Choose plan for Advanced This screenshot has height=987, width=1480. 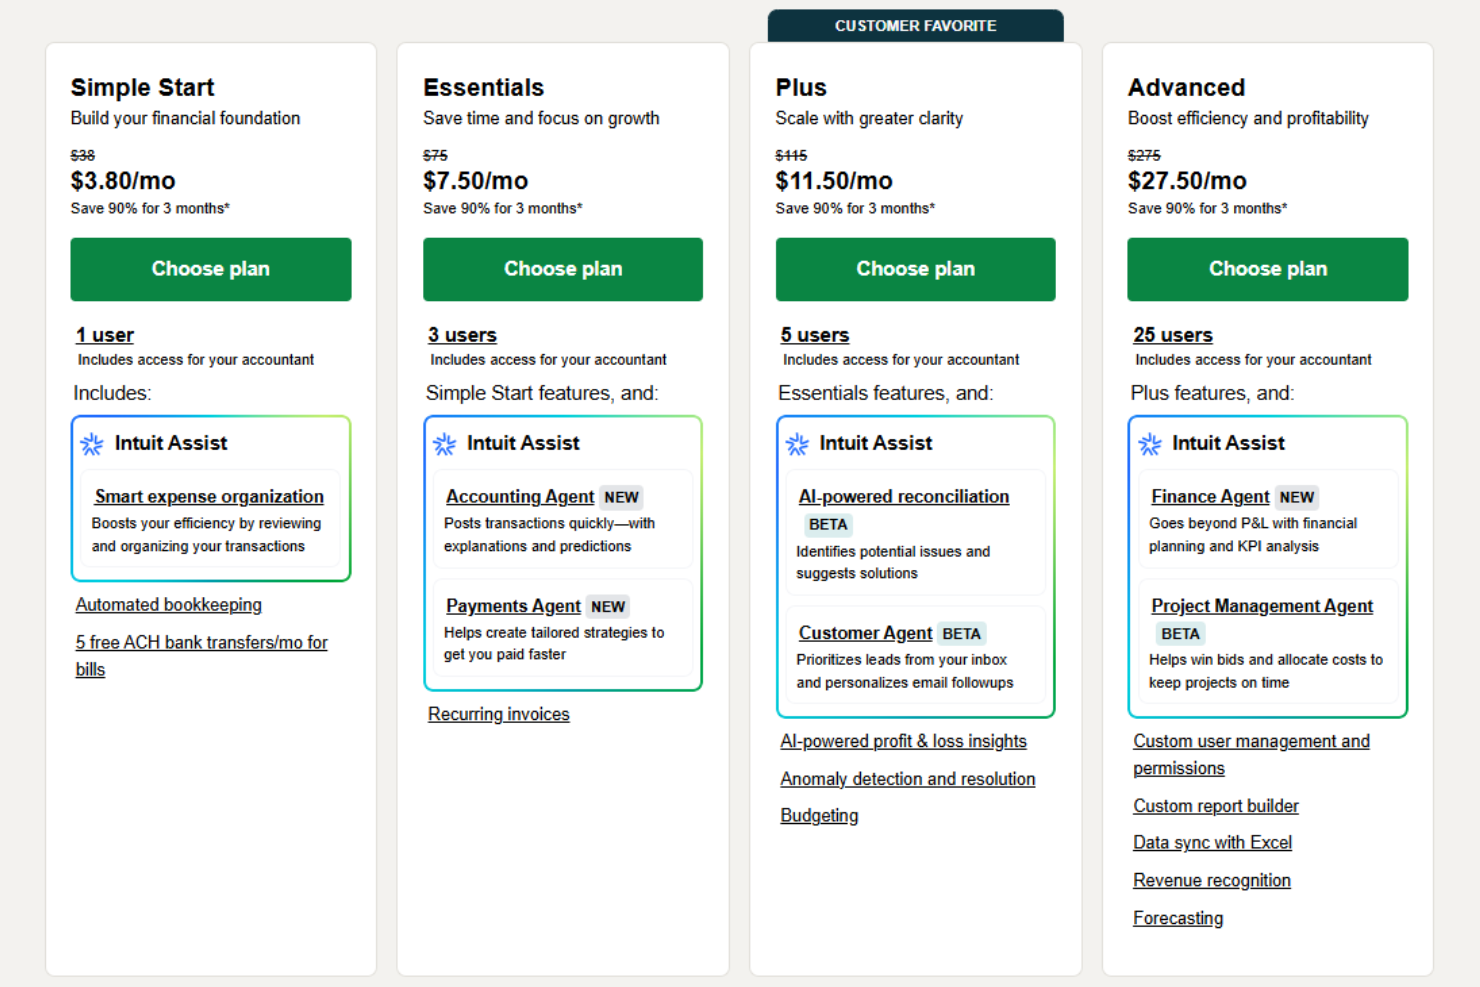(1267, 269)
